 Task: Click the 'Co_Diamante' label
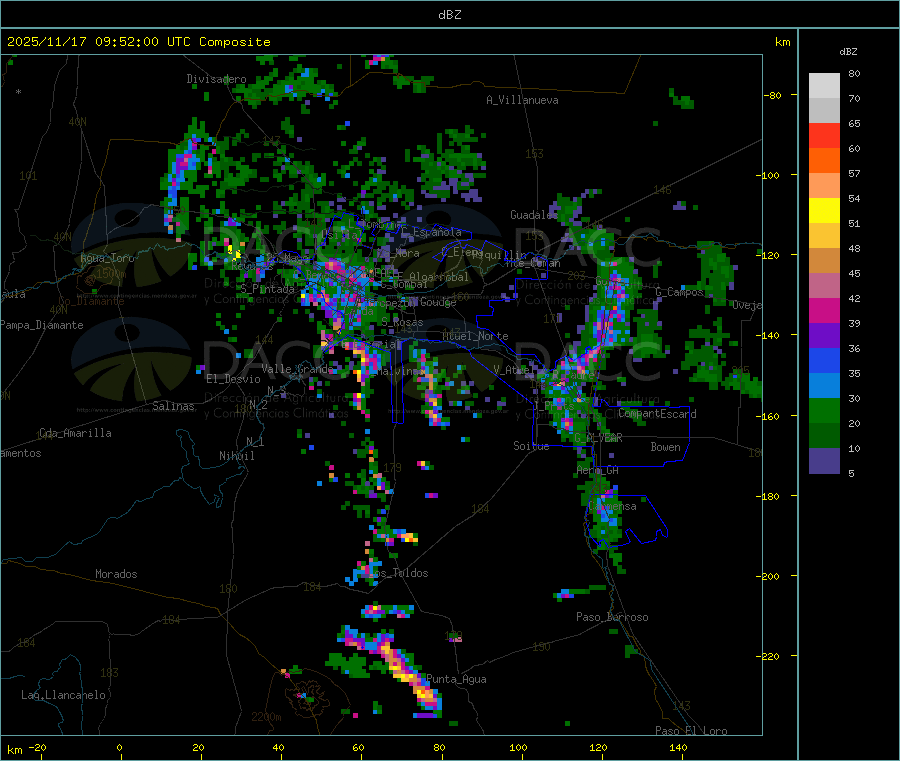coord(91,301)
